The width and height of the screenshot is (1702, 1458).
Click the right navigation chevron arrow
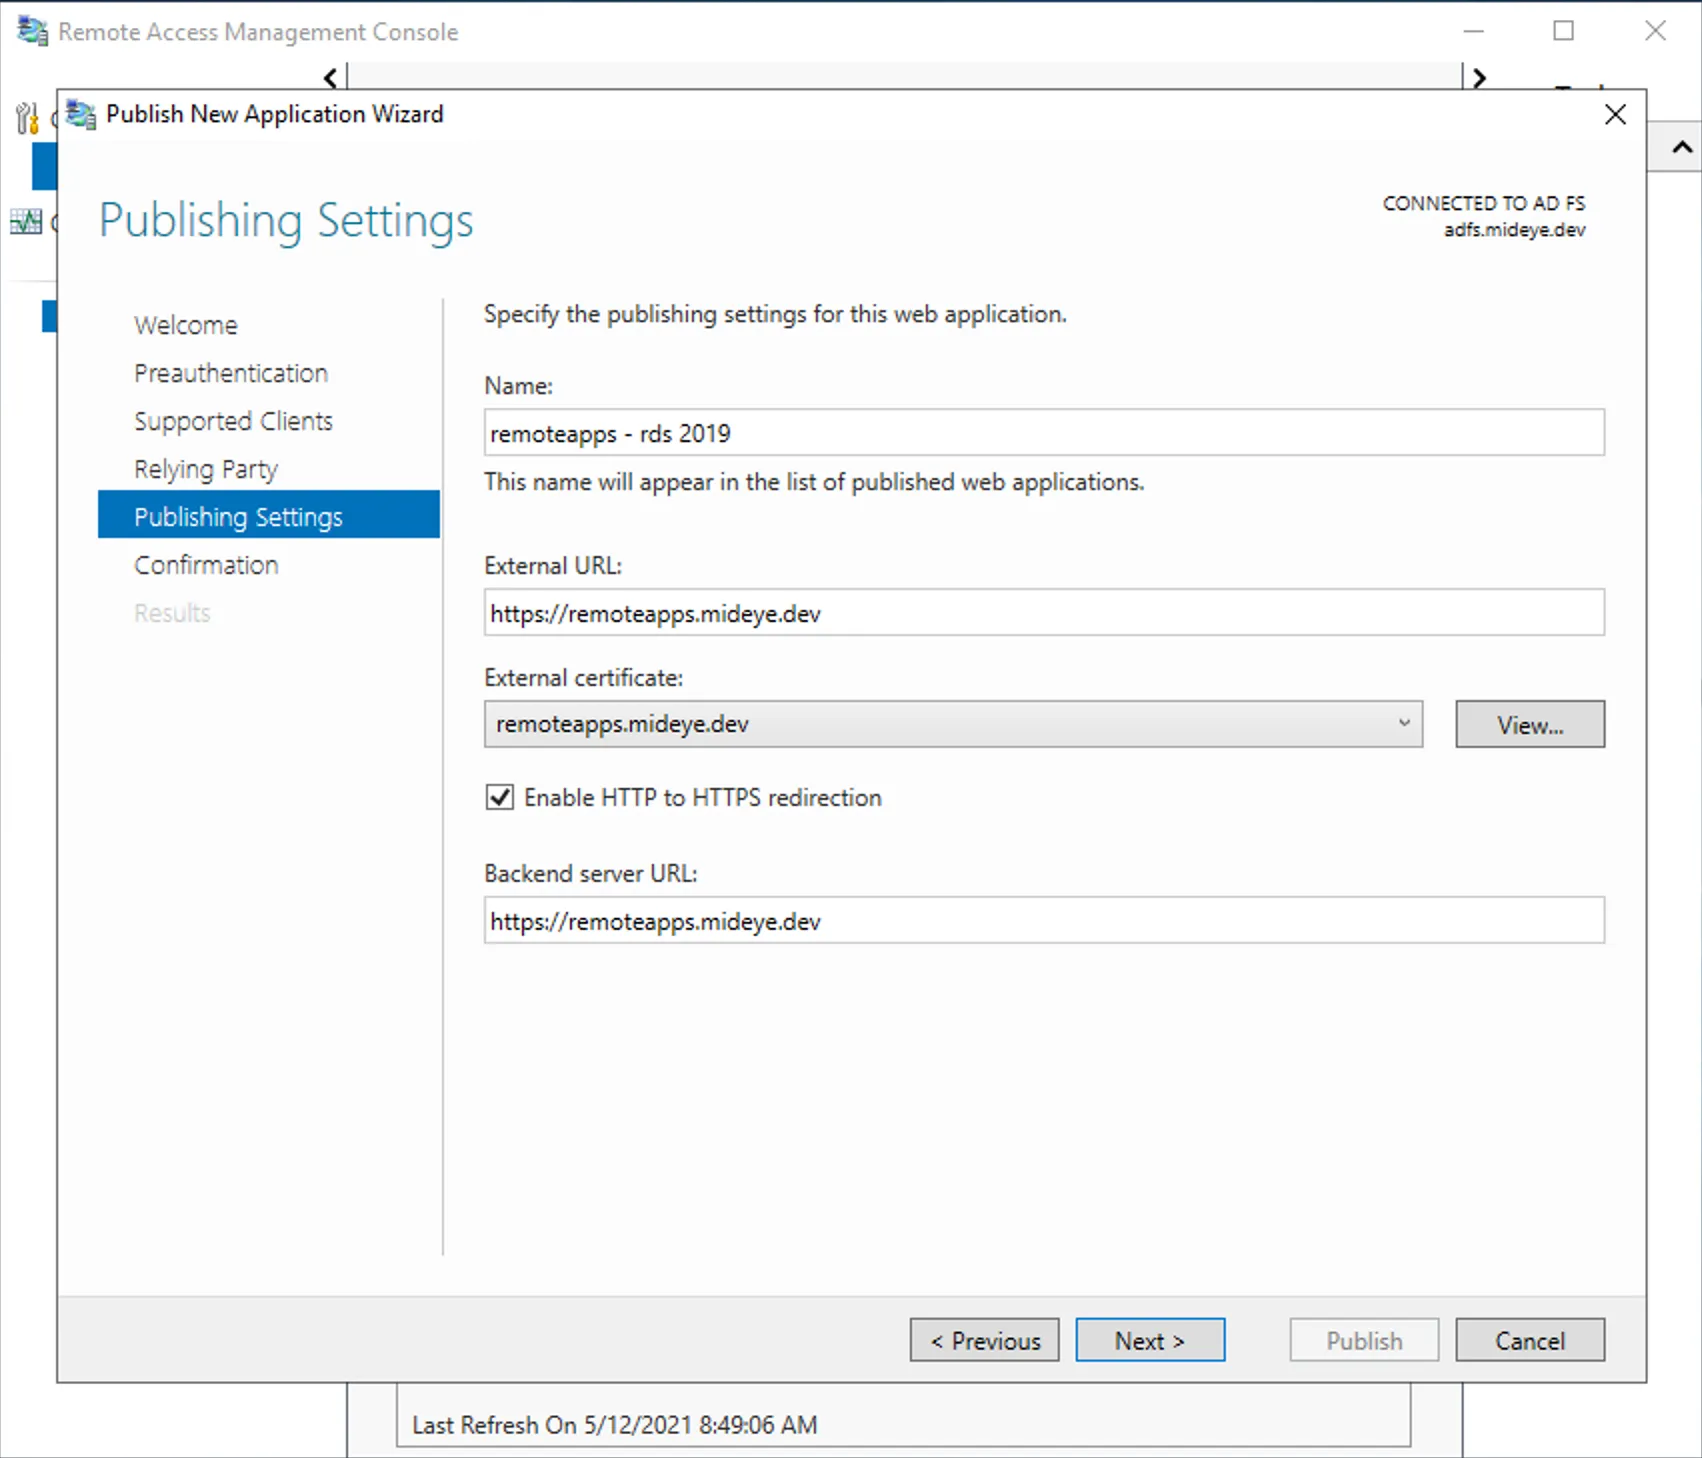1479,77
